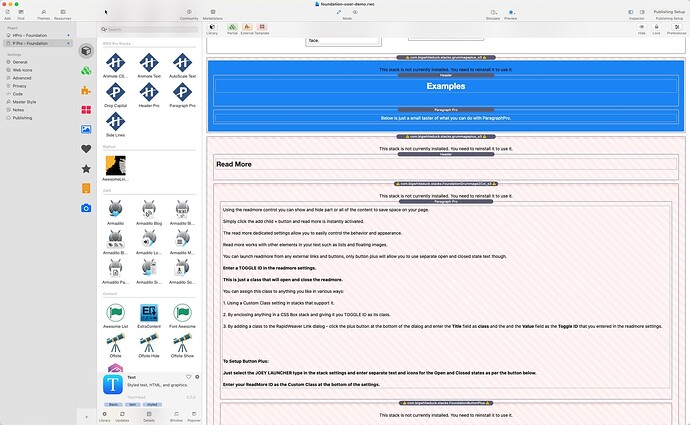690x425 pixels.
Task: Click the Add page toolbar icon
Action: pos(7,12)
